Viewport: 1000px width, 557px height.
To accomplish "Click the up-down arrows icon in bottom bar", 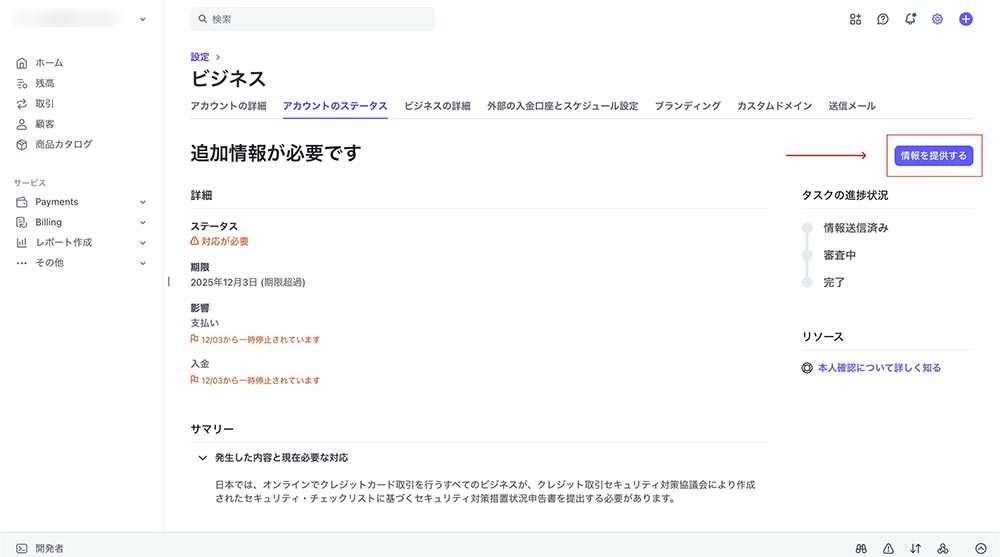I will click(915, 548).
